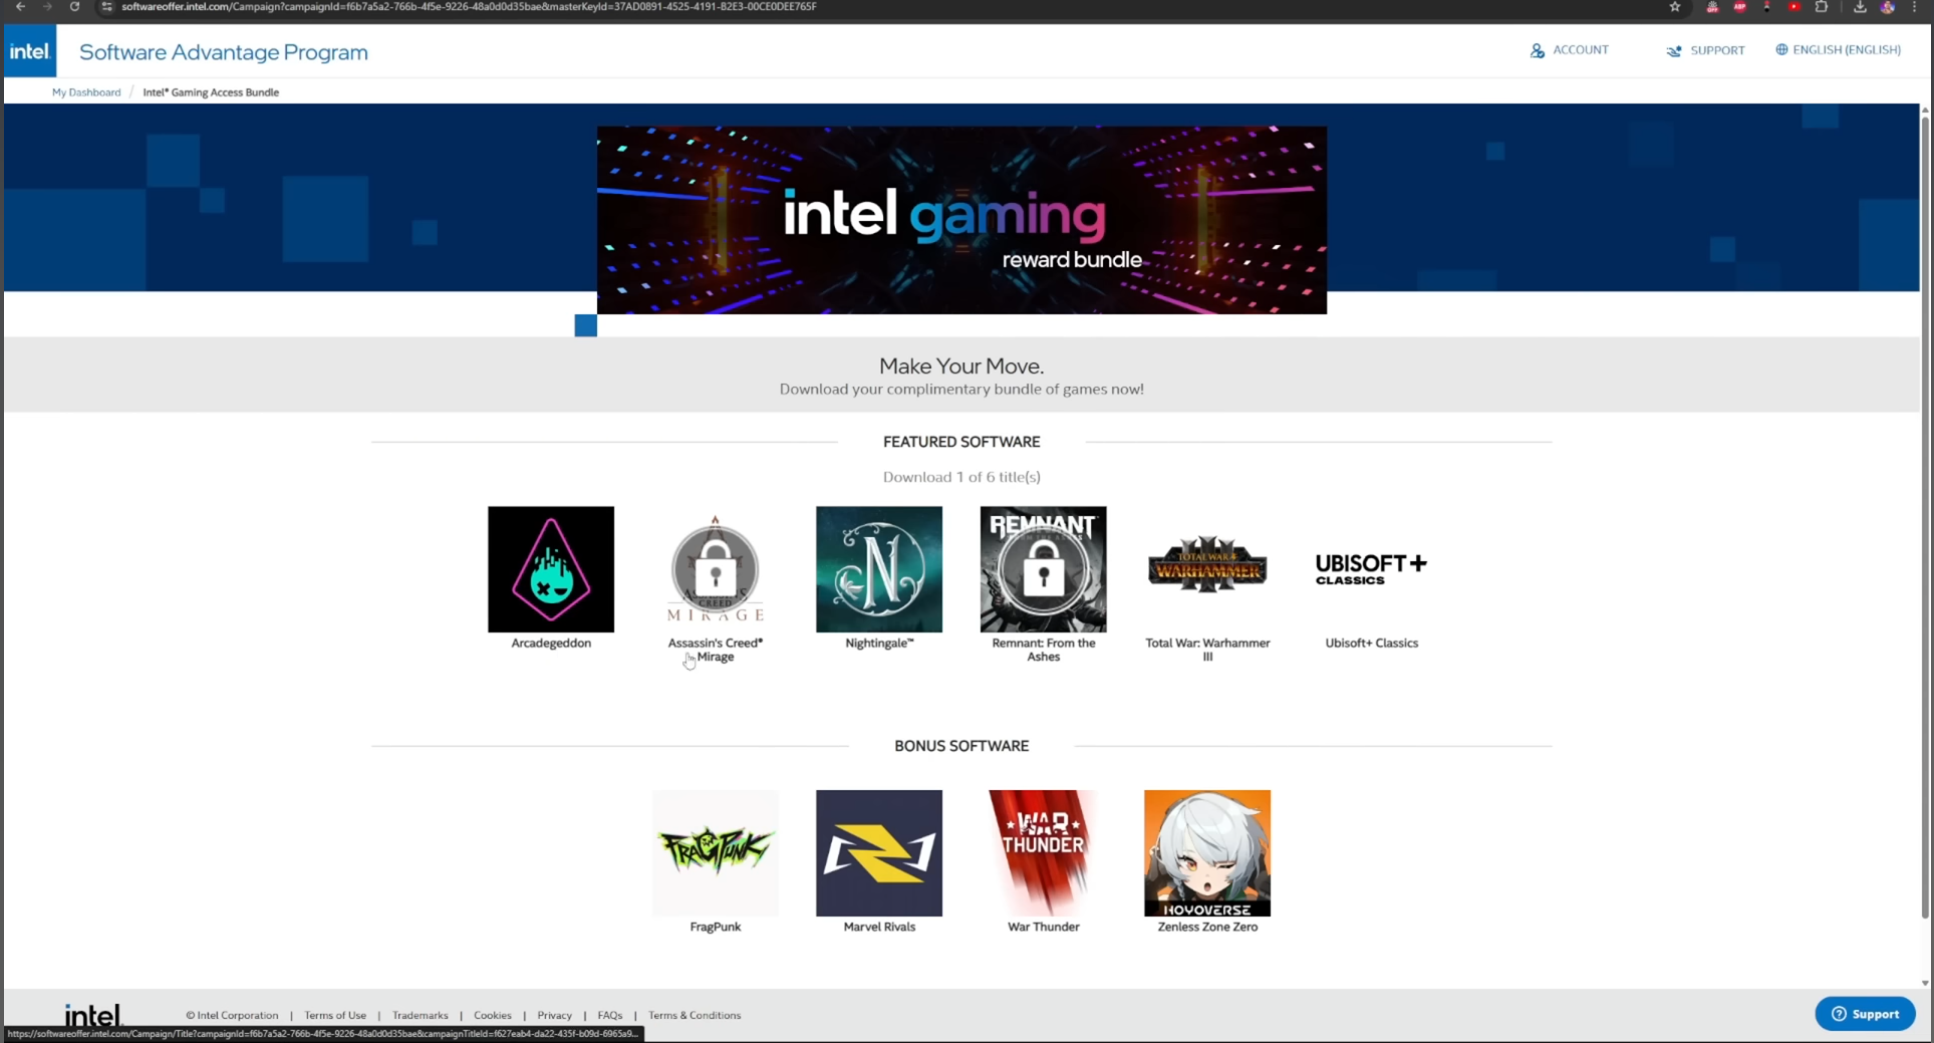1934x1043 pixels.
Task: Click the Zenless Zone Zero thumbnail
Action: coord(1207,853)
